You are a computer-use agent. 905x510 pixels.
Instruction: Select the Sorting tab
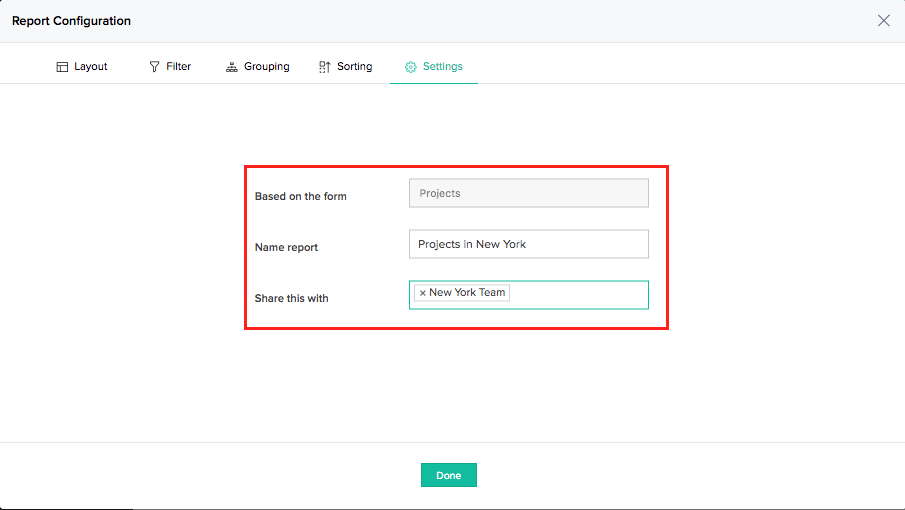point(354,67)
